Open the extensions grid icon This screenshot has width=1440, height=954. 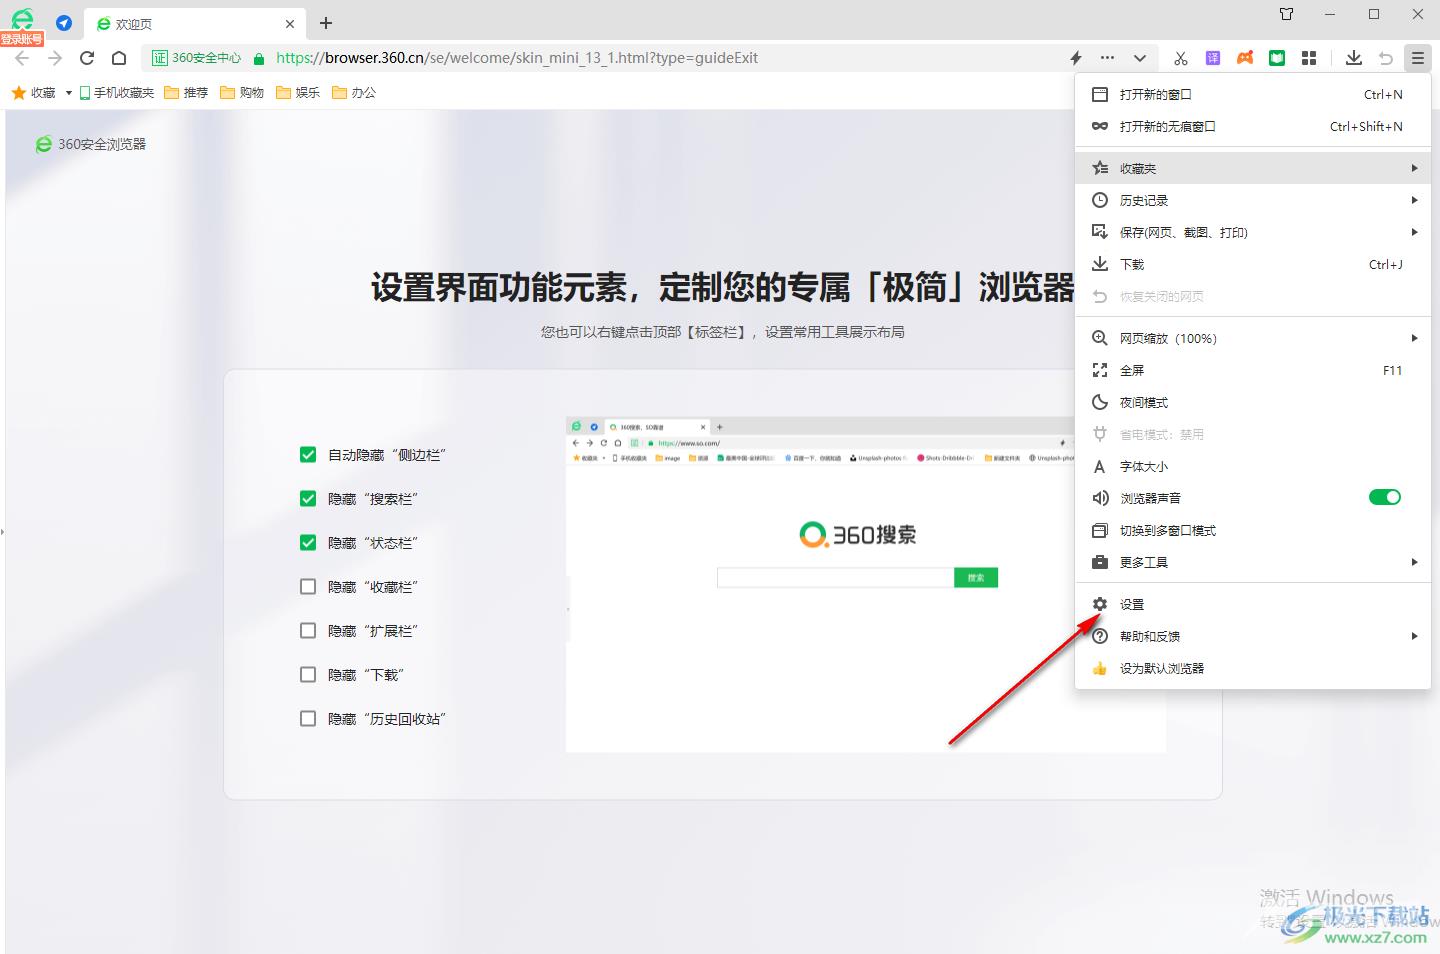[x=1309, y=58]
